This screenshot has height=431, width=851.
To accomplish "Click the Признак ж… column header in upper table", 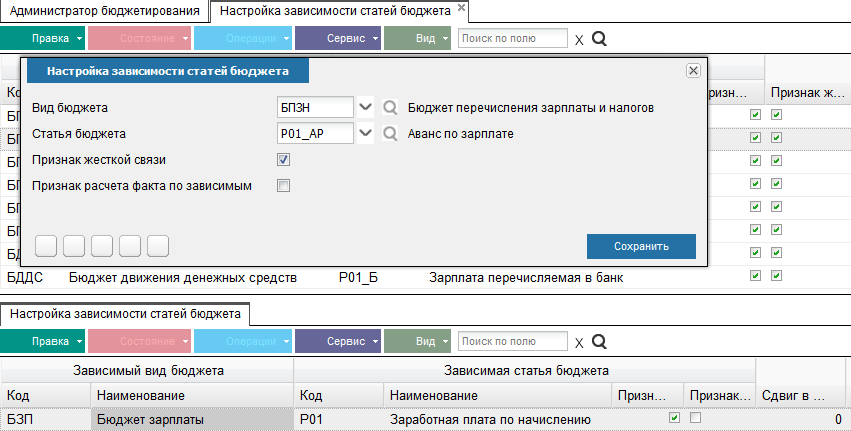I will 807,93.
